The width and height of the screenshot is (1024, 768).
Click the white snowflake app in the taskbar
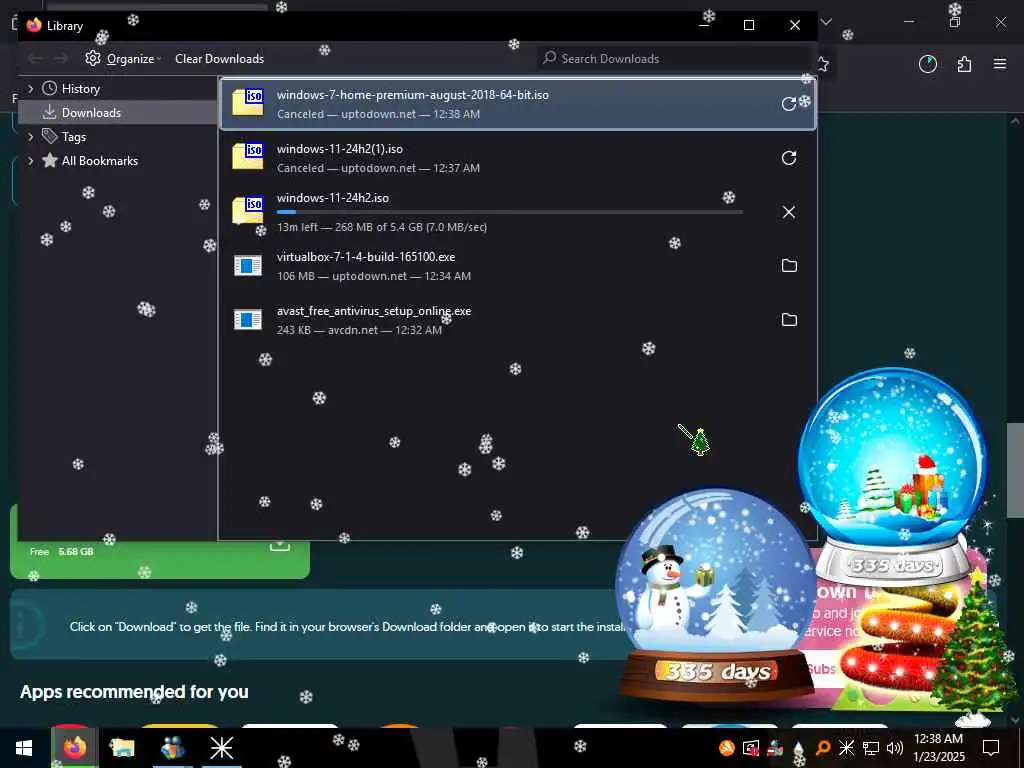click(x=221, y=748)
